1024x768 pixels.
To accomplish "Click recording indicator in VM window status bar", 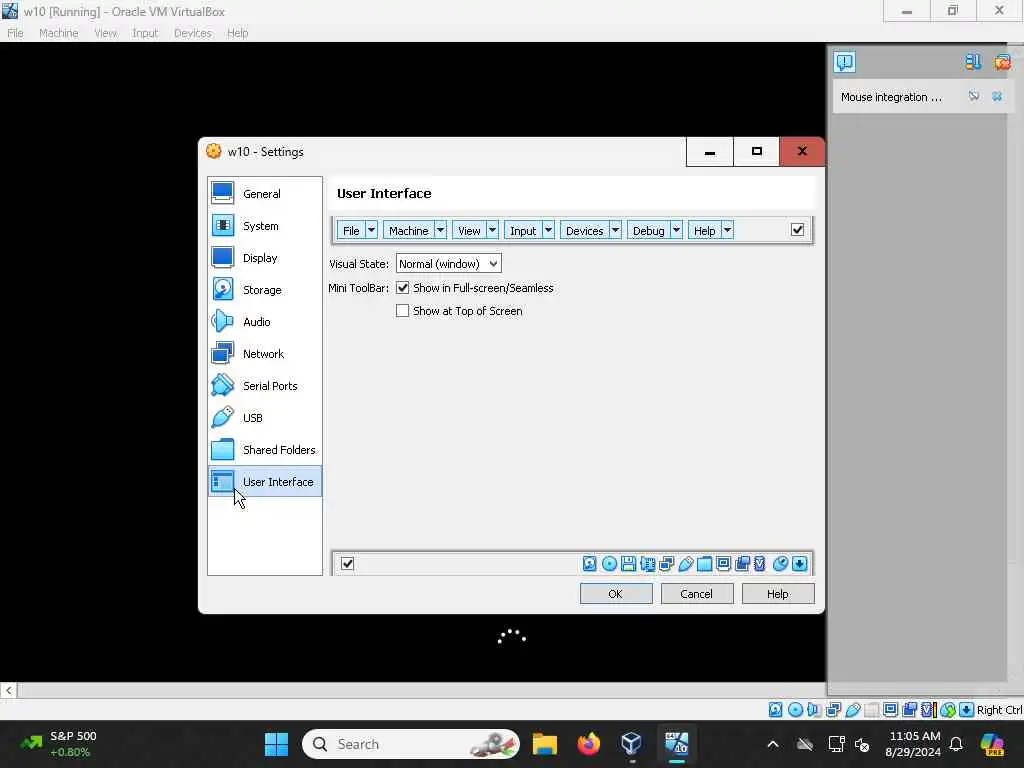I will (x=909, y=710).
